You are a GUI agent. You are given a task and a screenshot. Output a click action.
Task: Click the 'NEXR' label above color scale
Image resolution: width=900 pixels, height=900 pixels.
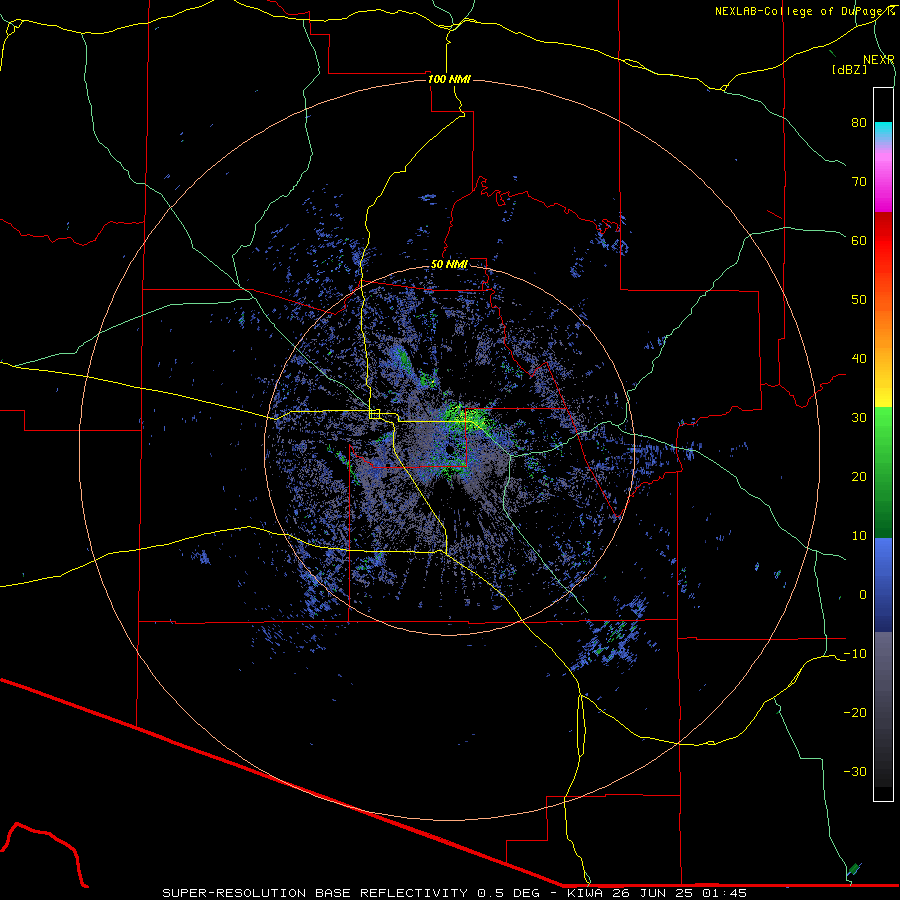point(879,60)
